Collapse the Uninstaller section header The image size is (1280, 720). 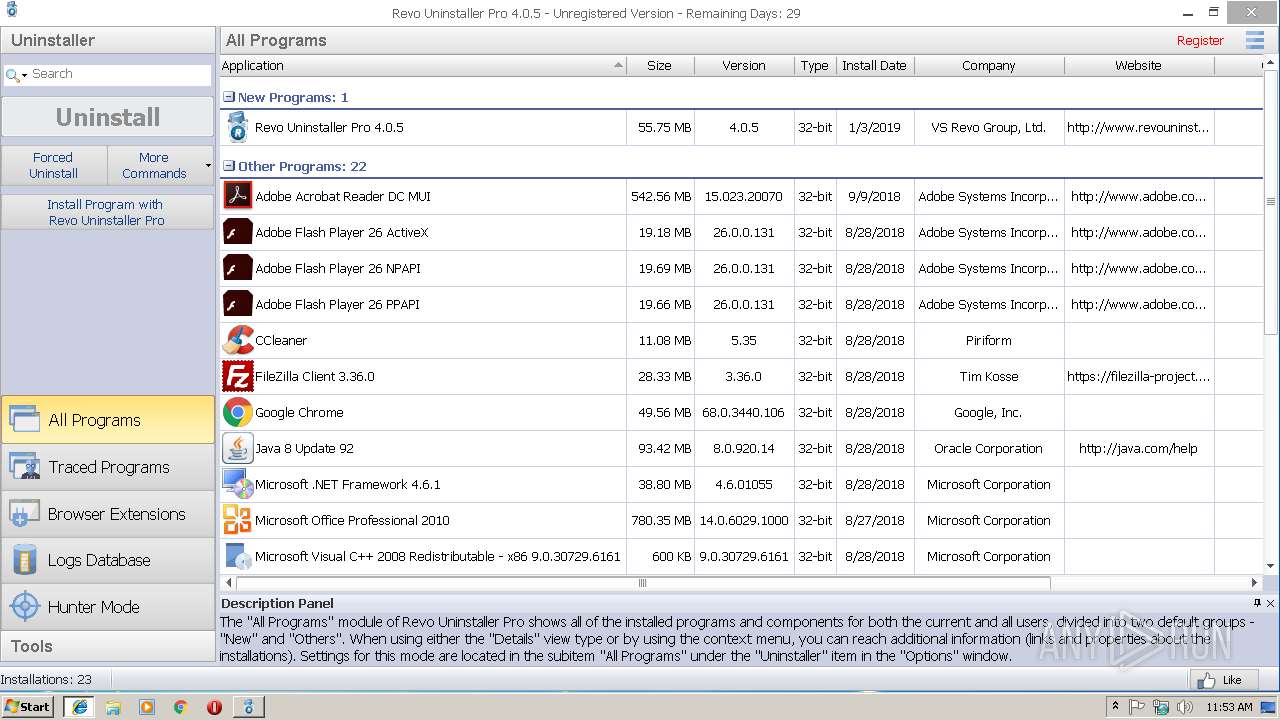tap(107, 40)
